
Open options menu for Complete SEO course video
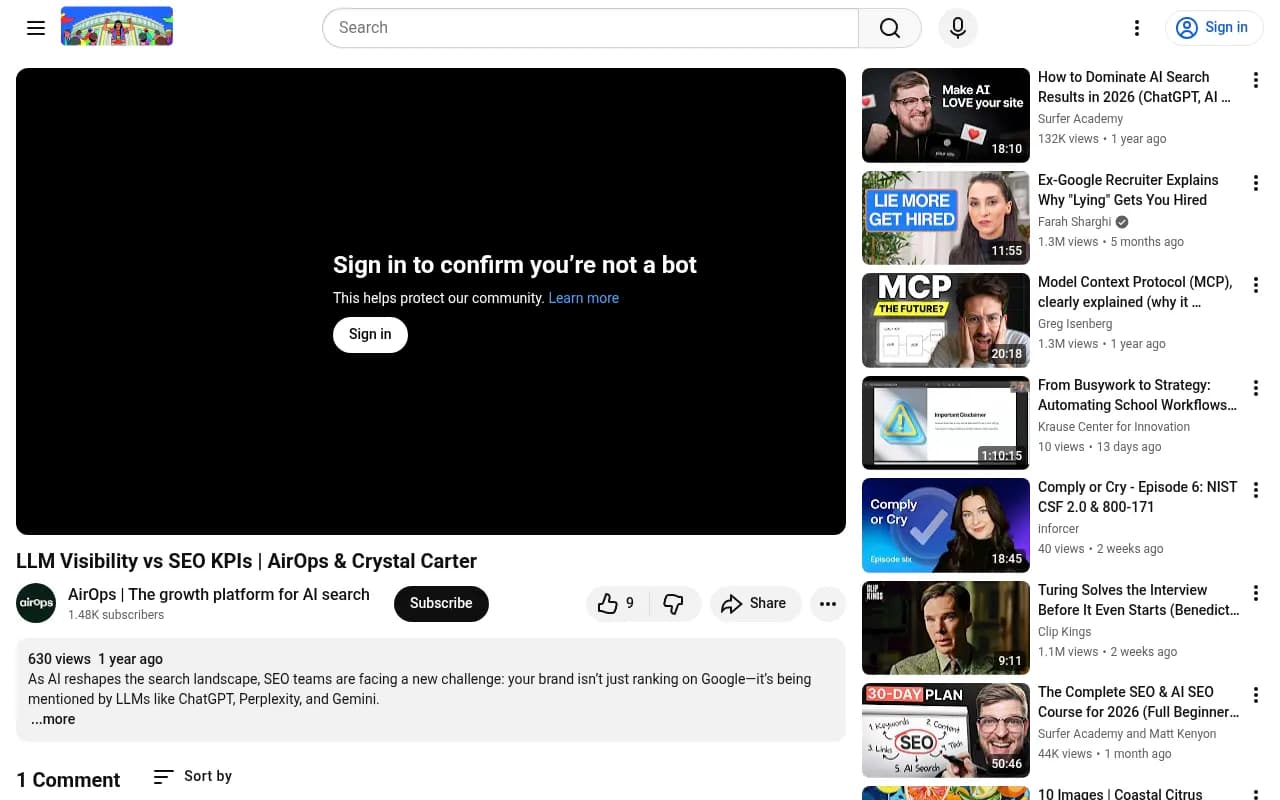click(1256, 695)
